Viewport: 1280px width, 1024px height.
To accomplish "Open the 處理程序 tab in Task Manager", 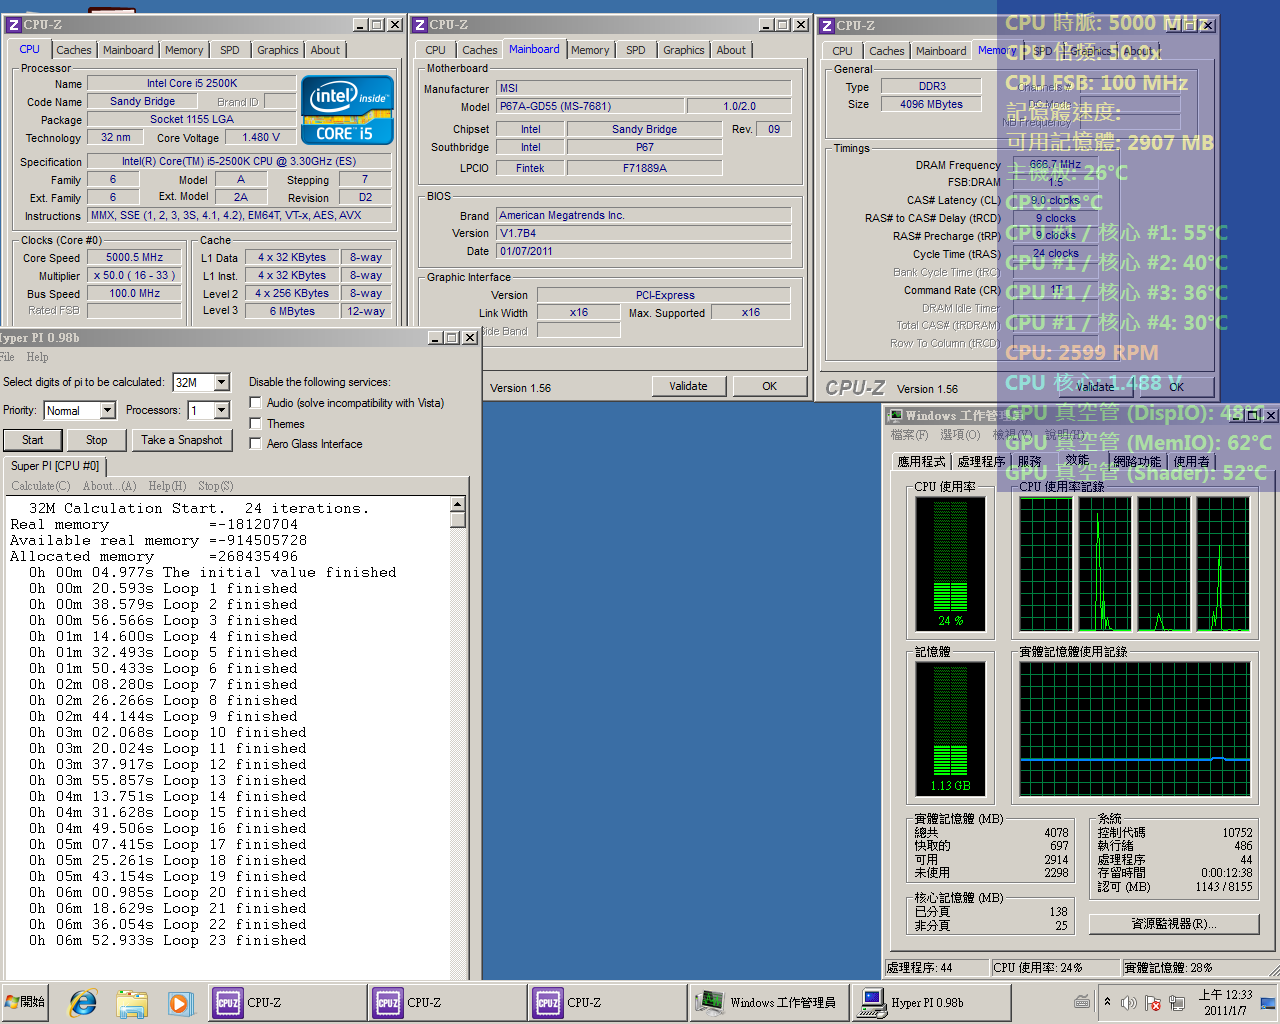I will coord(981,461).
